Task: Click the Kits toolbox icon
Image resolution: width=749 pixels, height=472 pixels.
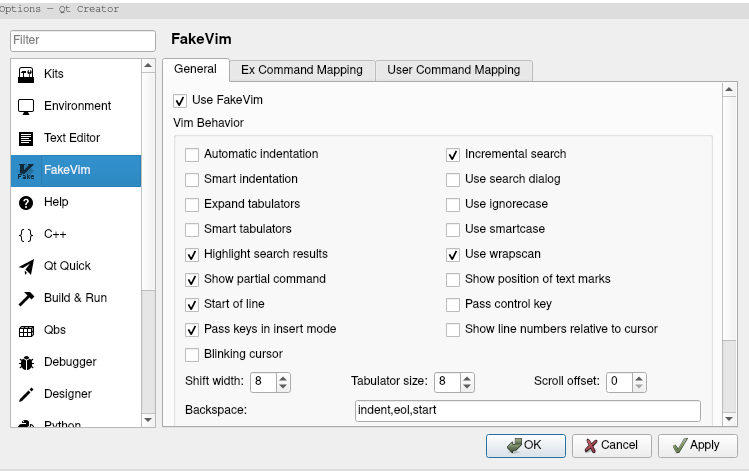Action: click(x=26, y=75)
